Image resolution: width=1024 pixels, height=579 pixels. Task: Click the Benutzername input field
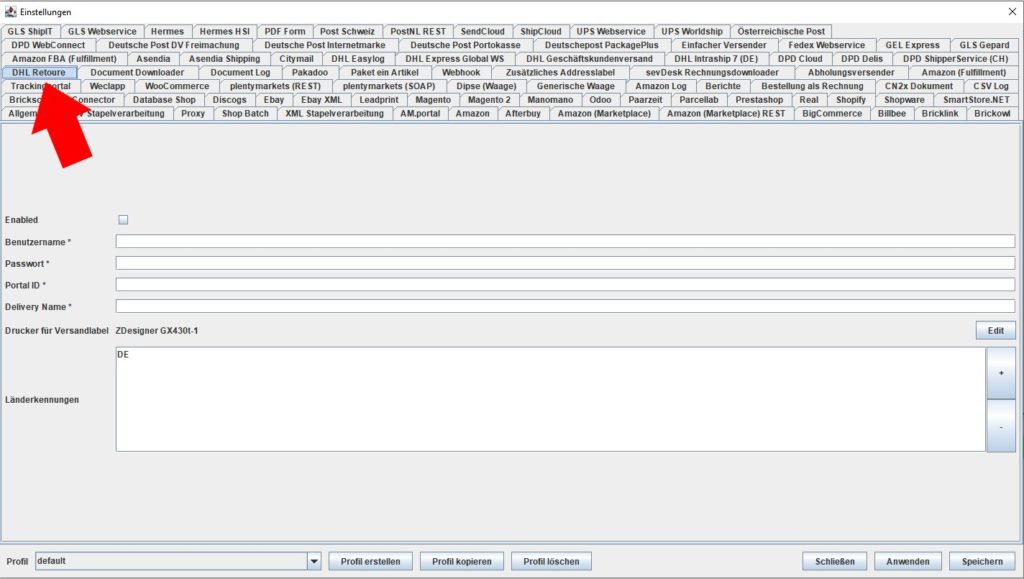click(x=565, y=242)
